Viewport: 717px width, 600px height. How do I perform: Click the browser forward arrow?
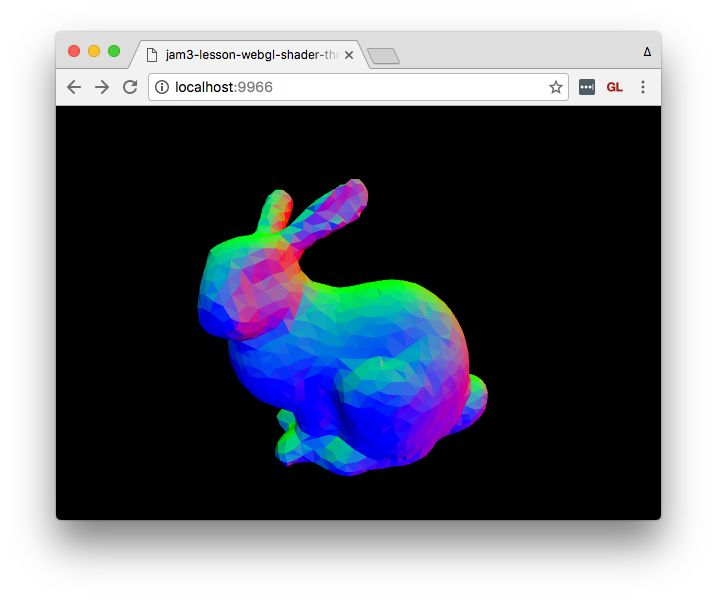[x=102, y=87]
